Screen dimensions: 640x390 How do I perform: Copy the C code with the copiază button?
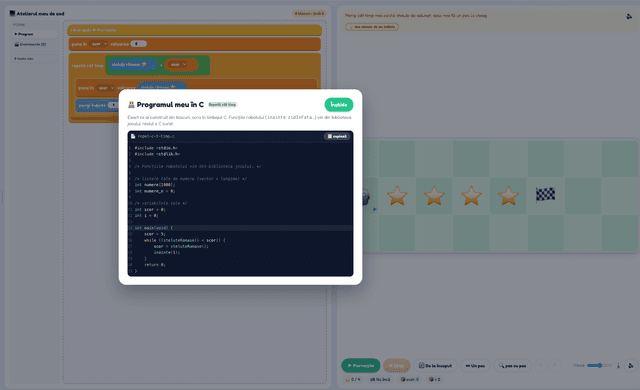tap(337, 136)
